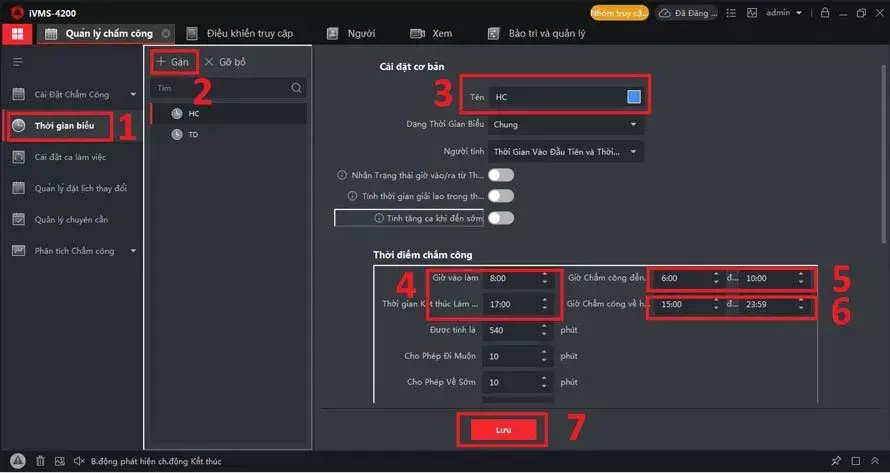The image size is (890, 473).
Task: Click the search magnifier icon
Action: pos(296,88)
